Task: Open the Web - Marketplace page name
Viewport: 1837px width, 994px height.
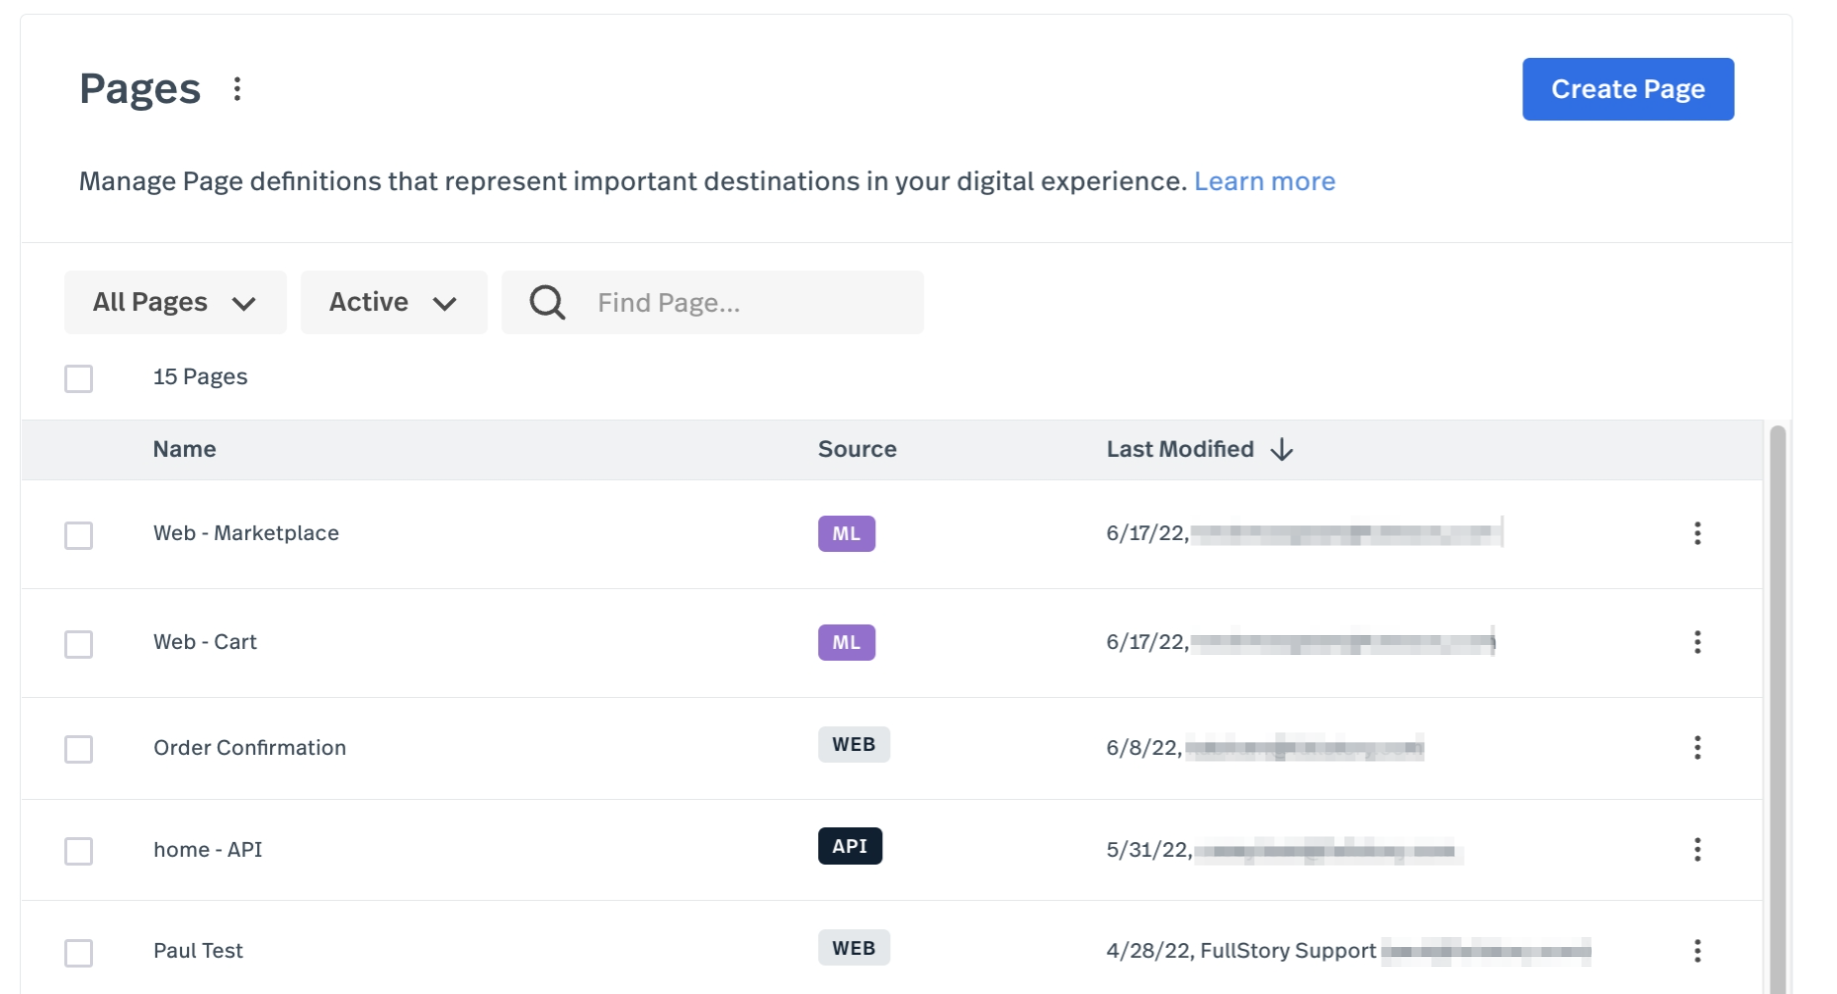Action: 246,533
